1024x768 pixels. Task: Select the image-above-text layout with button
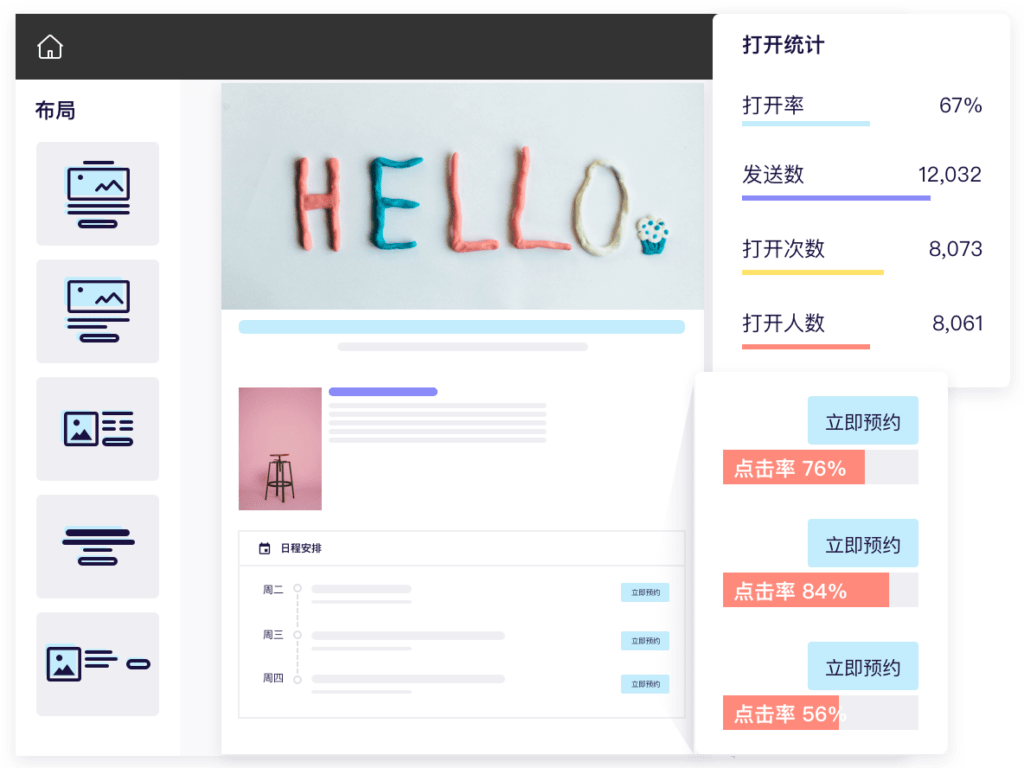click(97, 193)
